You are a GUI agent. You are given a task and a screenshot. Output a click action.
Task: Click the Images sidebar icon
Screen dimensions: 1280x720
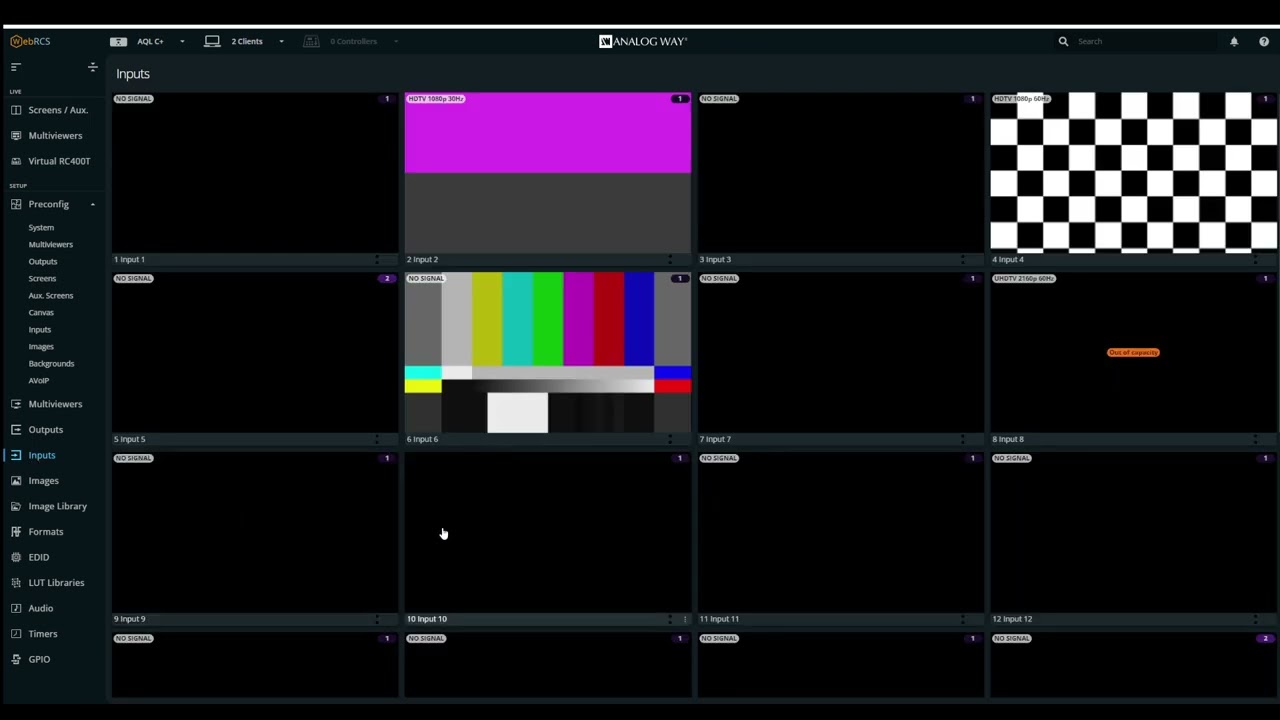(x=16, y=480)
